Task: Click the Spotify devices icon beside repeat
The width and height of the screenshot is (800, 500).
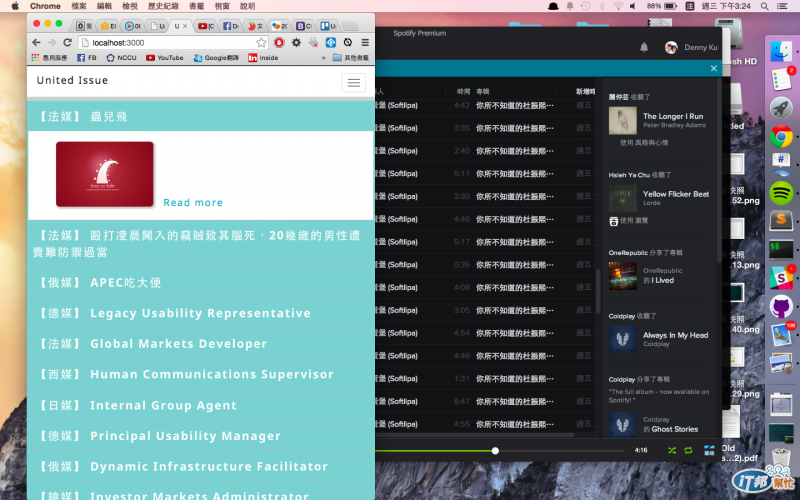Action: pos(709,450)
